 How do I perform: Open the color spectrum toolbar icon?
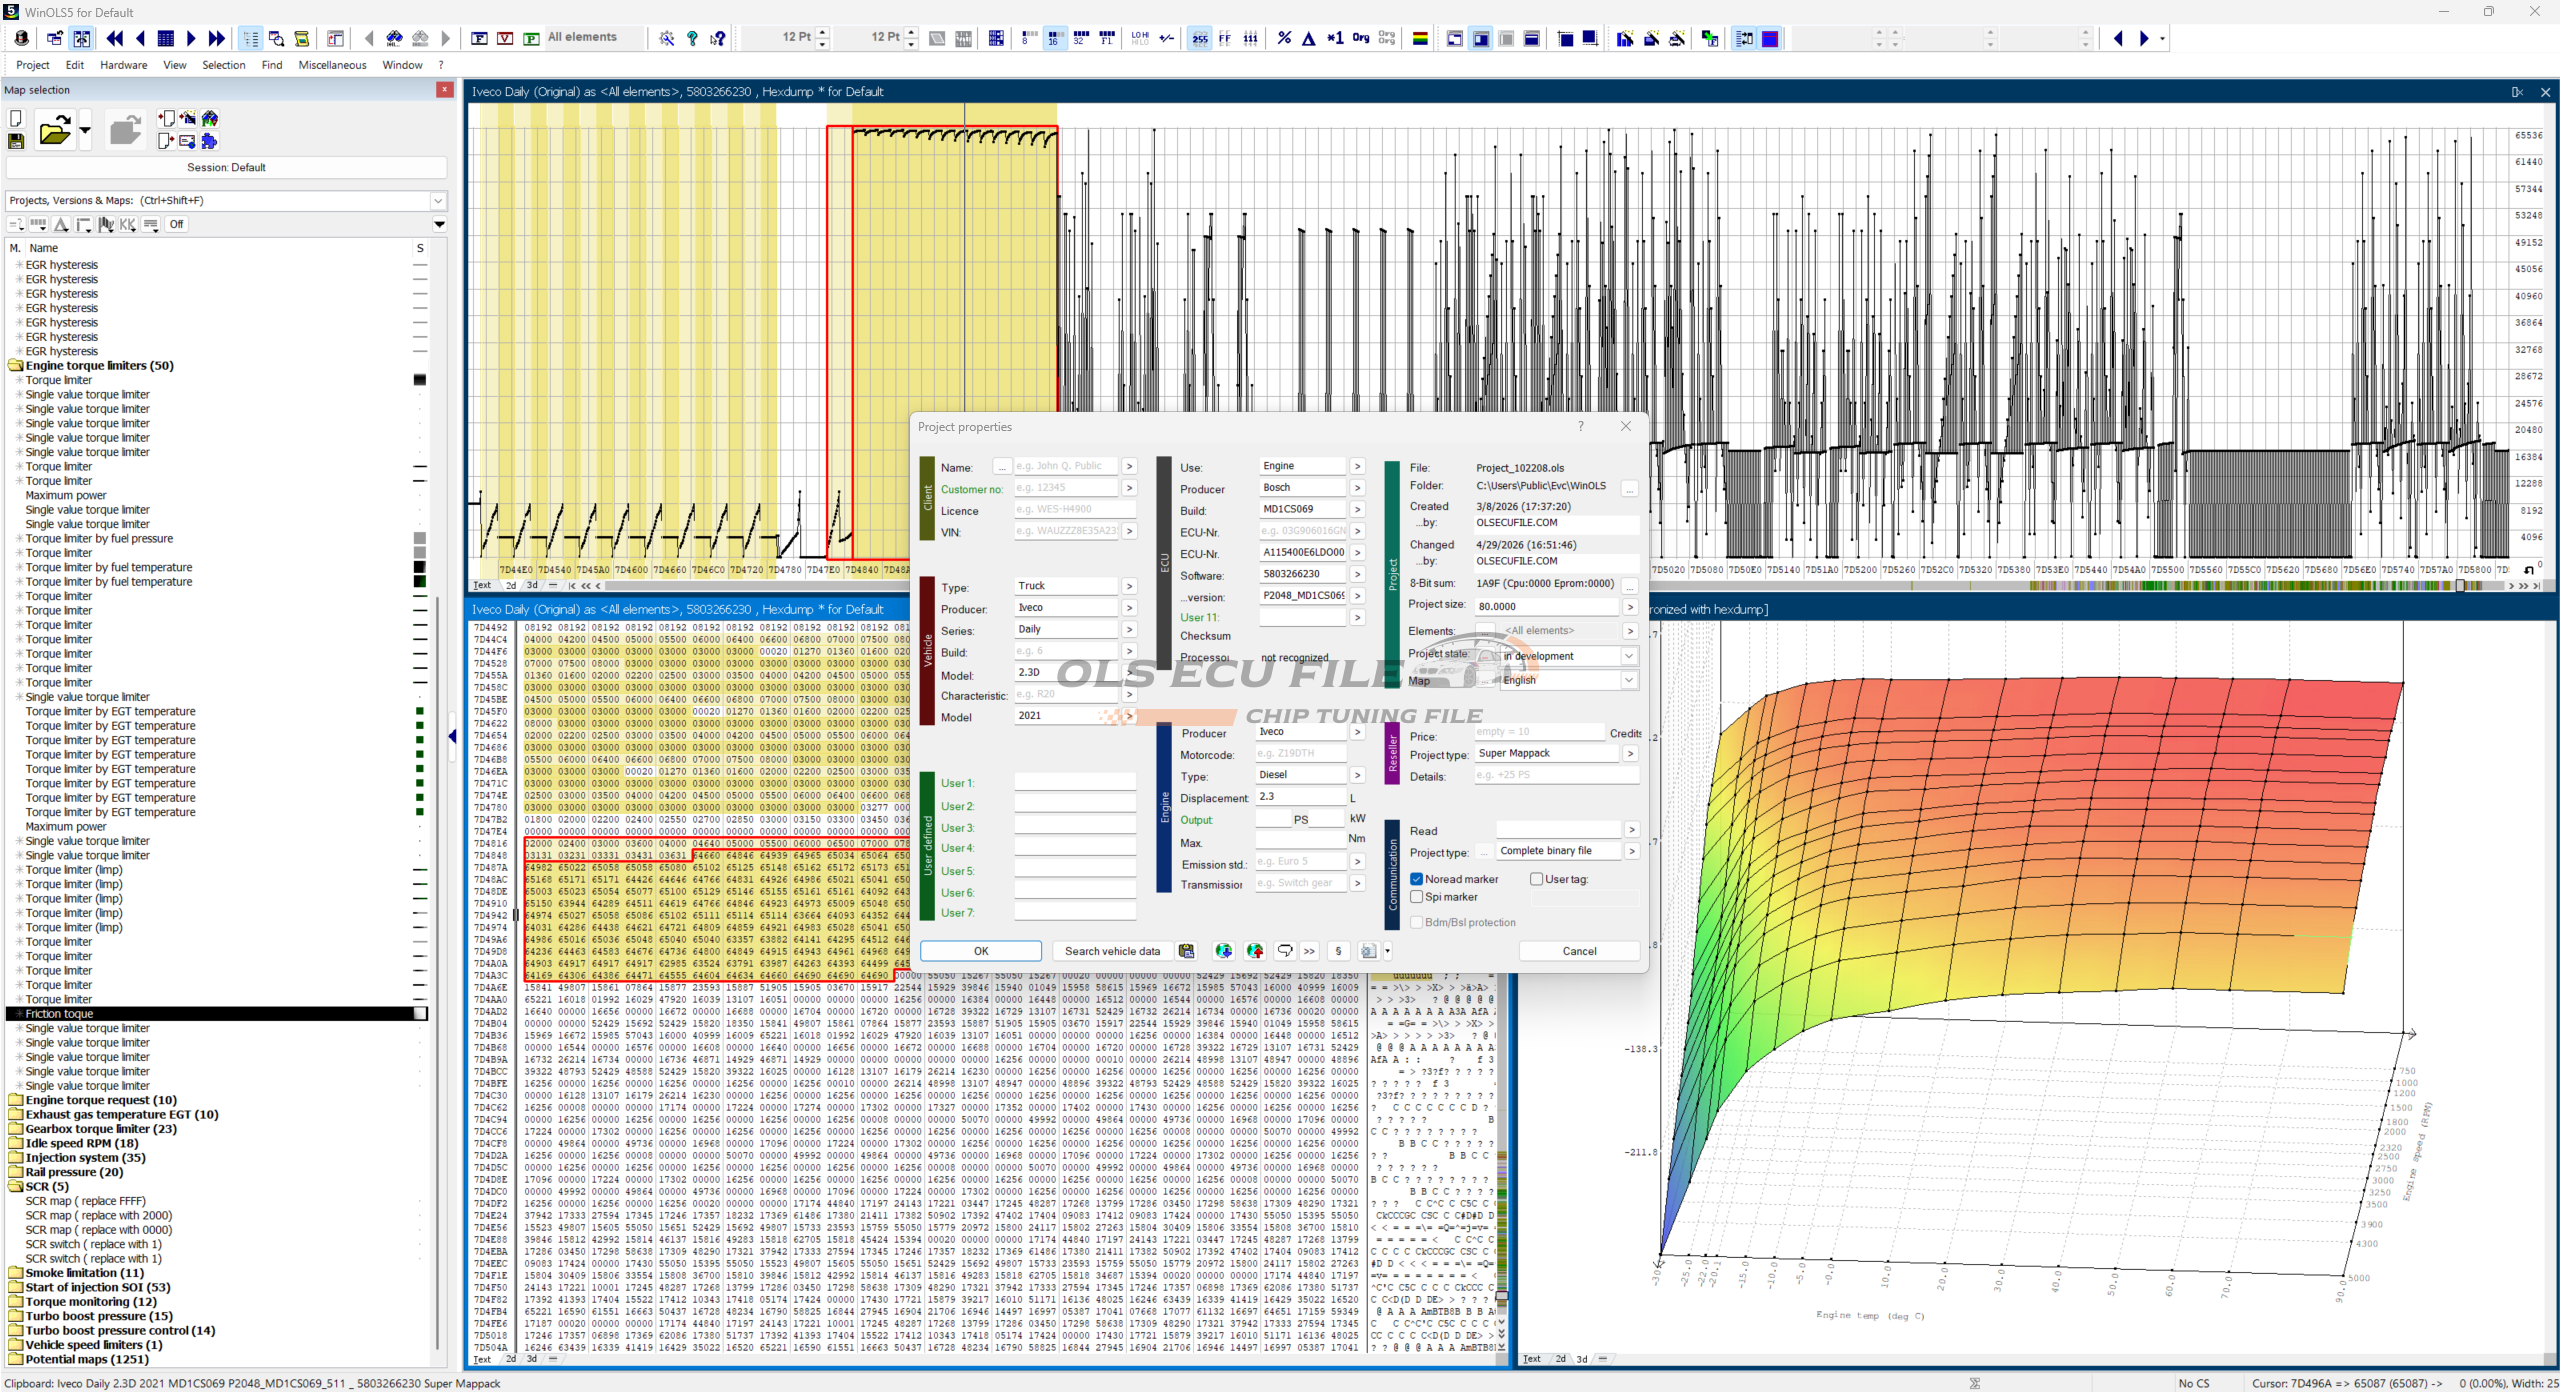click(x=1419, y=38)
